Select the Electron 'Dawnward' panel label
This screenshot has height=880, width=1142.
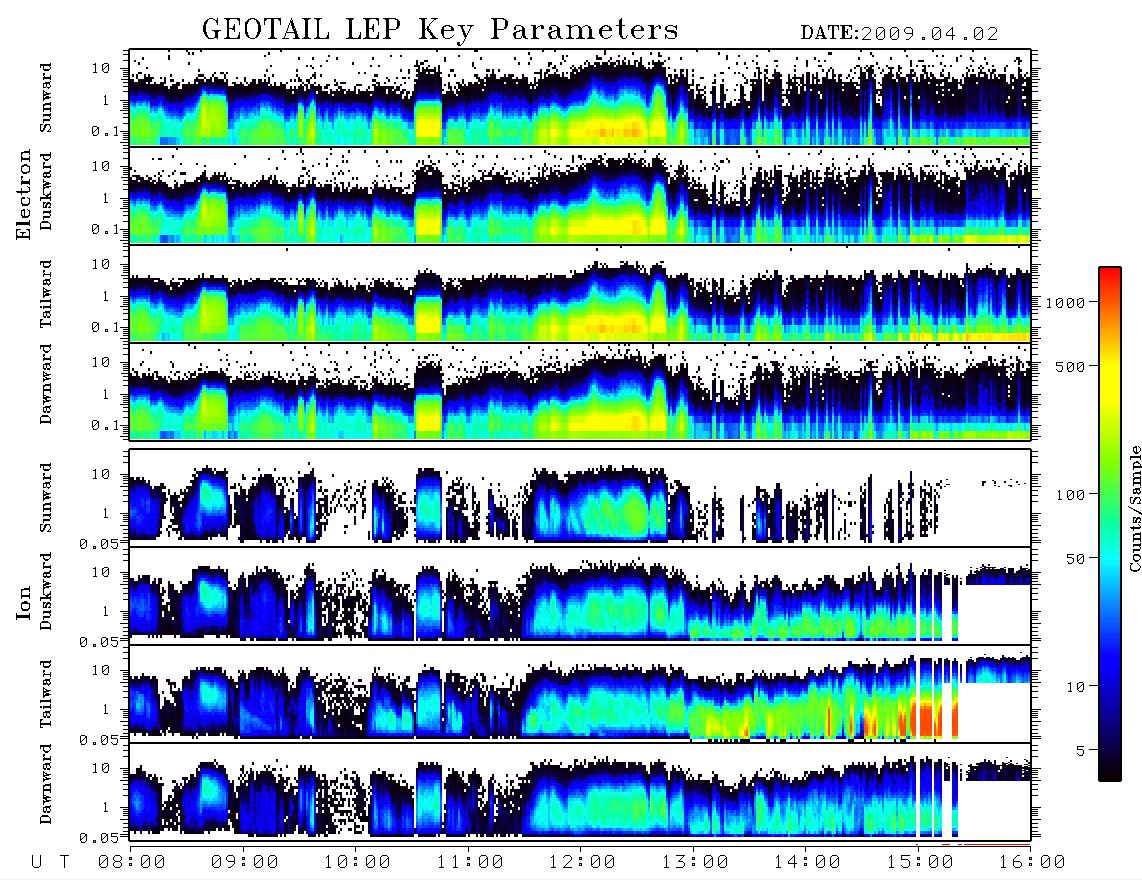pyautogui.click(x=46, y=384)
